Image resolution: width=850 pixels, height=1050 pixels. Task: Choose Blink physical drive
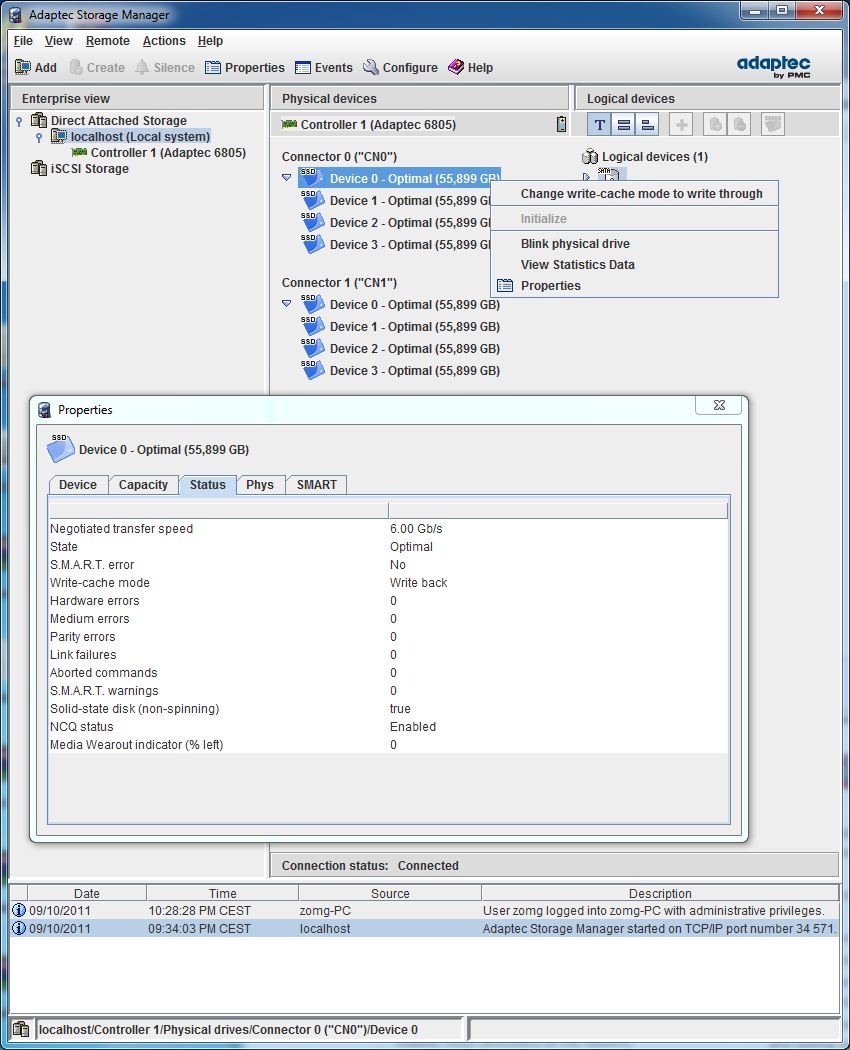click(634, 244)
